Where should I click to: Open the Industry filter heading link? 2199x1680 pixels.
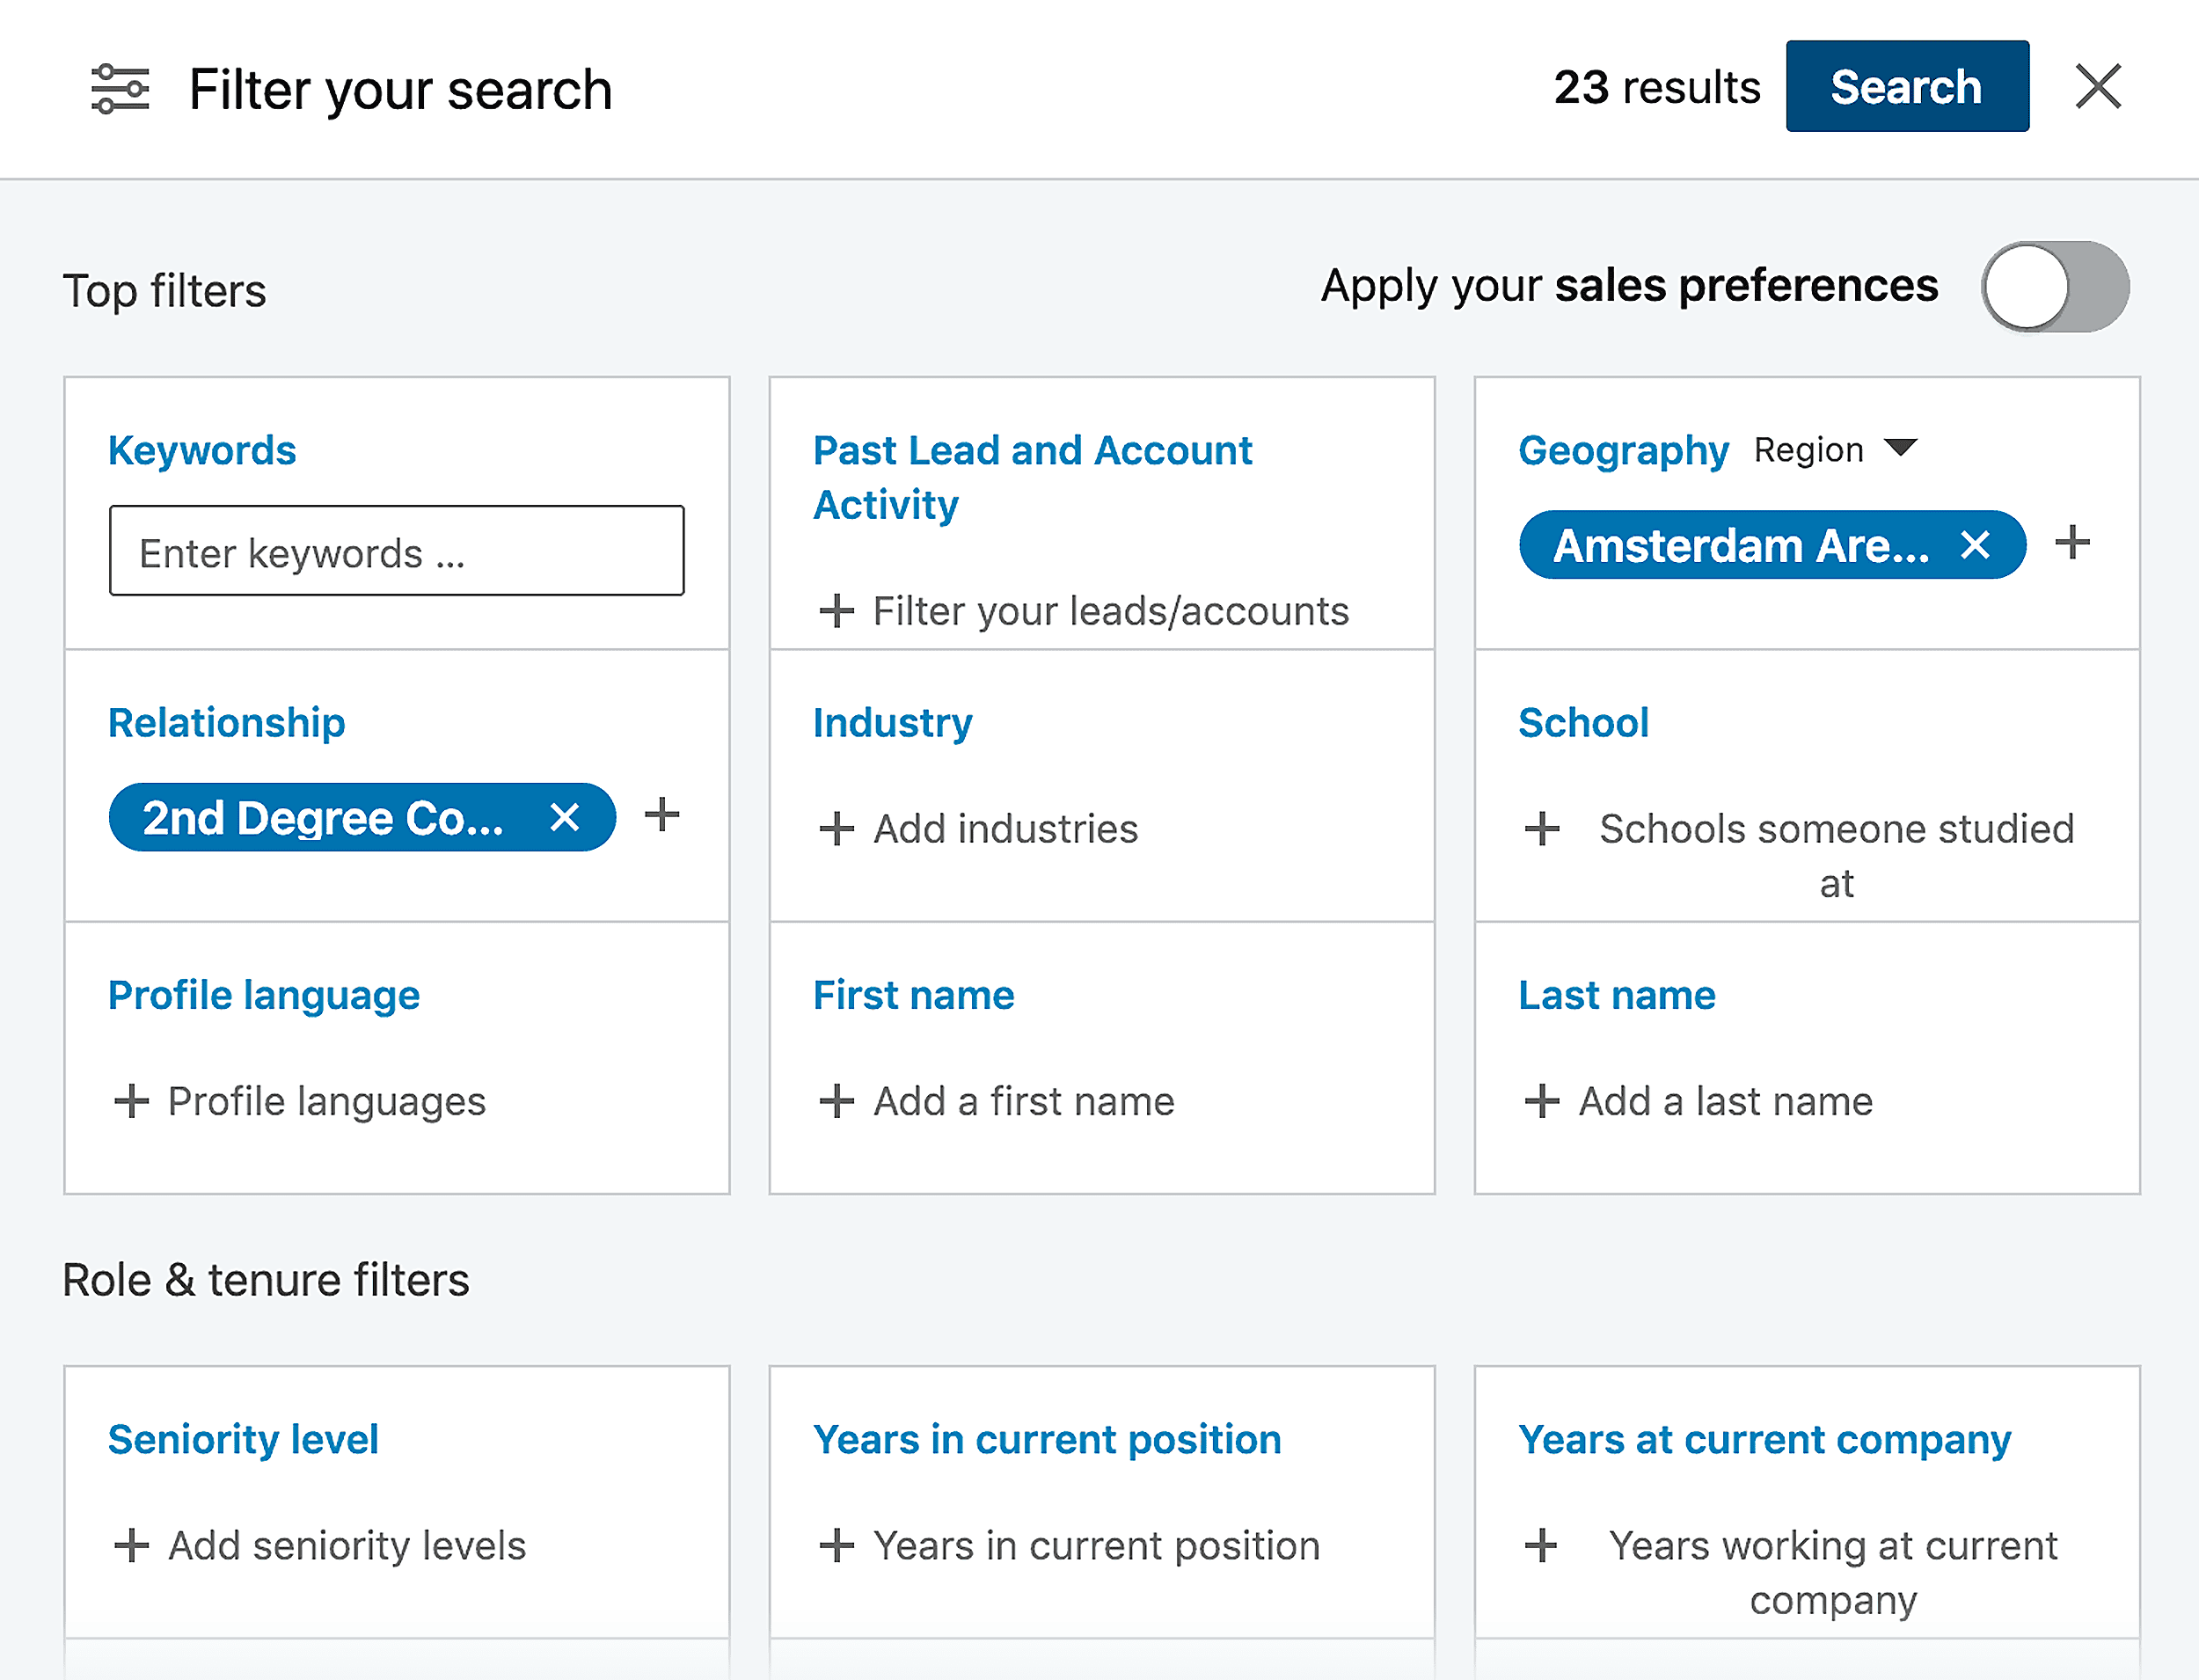click(x=892, y=722)
